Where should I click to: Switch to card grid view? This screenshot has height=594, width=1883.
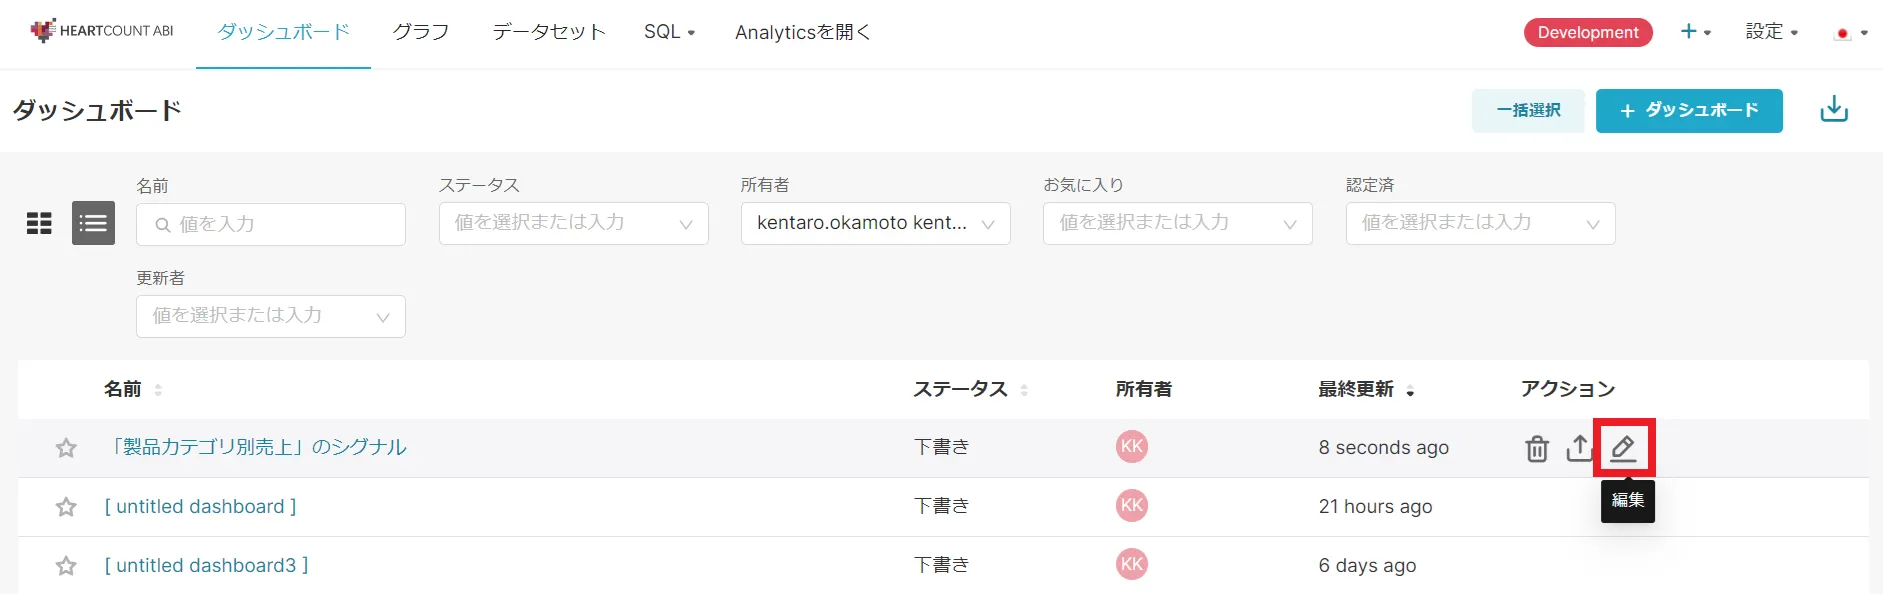pyautogui.click(x=39, y=223)
